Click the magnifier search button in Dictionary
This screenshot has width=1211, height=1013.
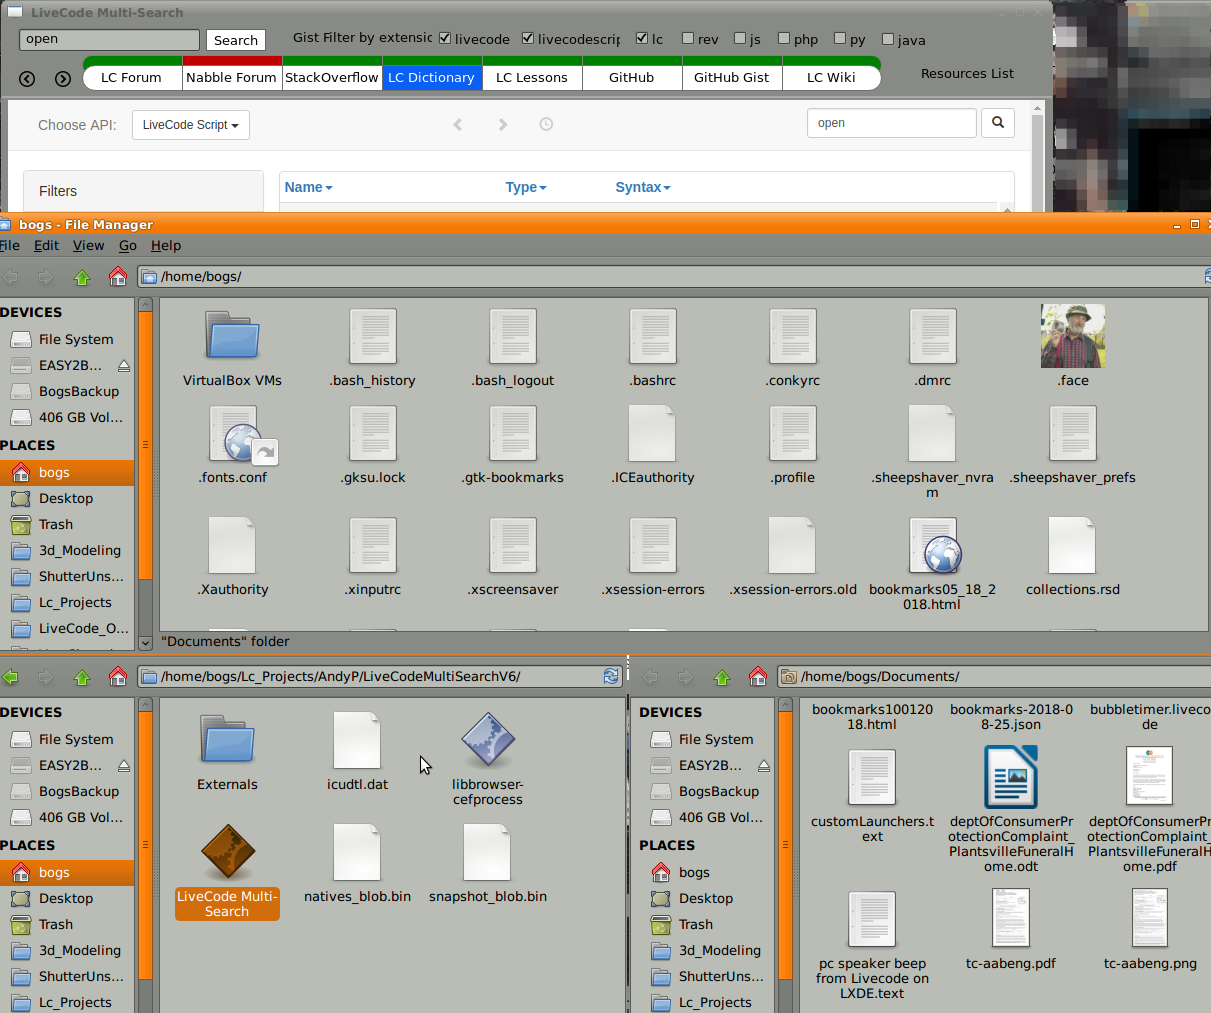997,123
